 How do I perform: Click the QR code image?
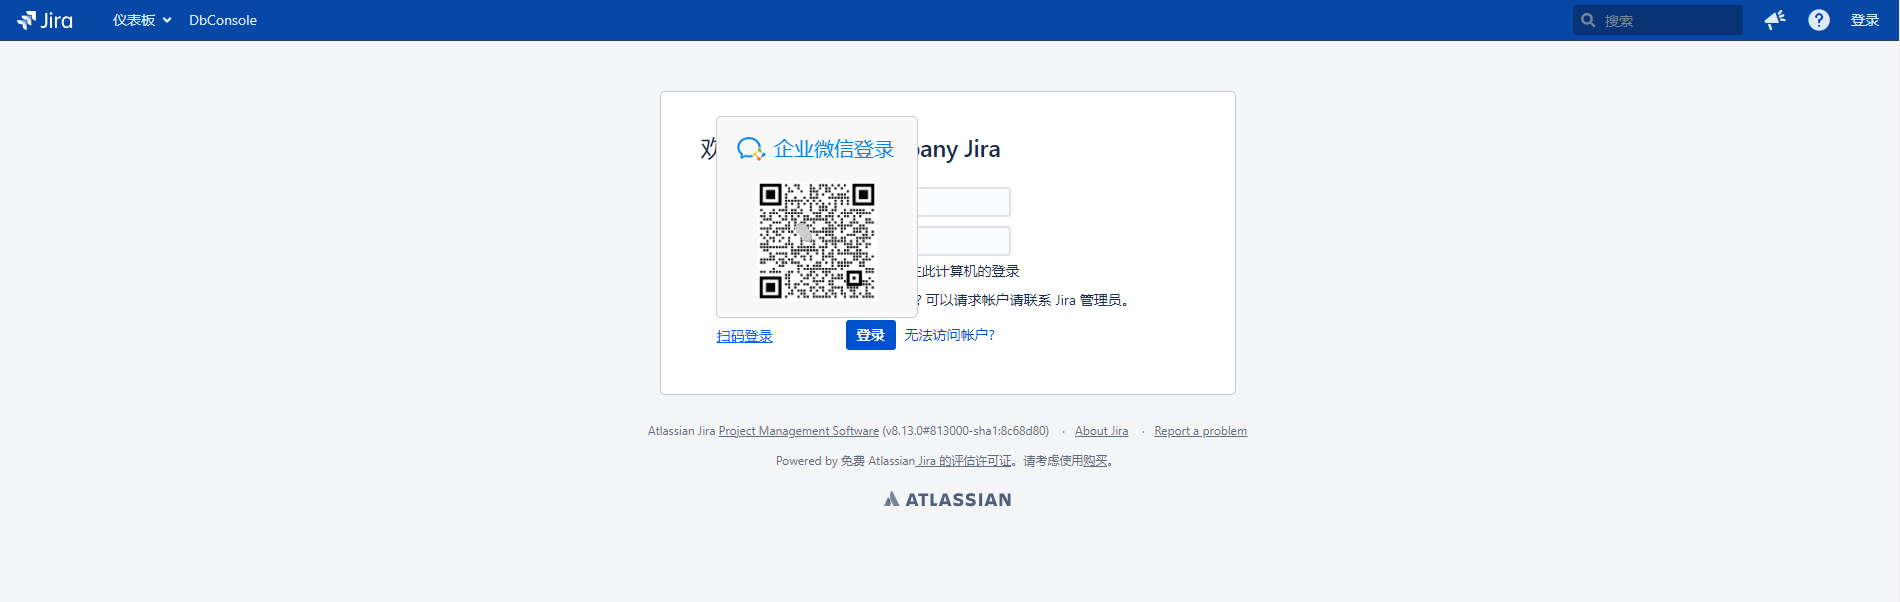tap(817, 241)
